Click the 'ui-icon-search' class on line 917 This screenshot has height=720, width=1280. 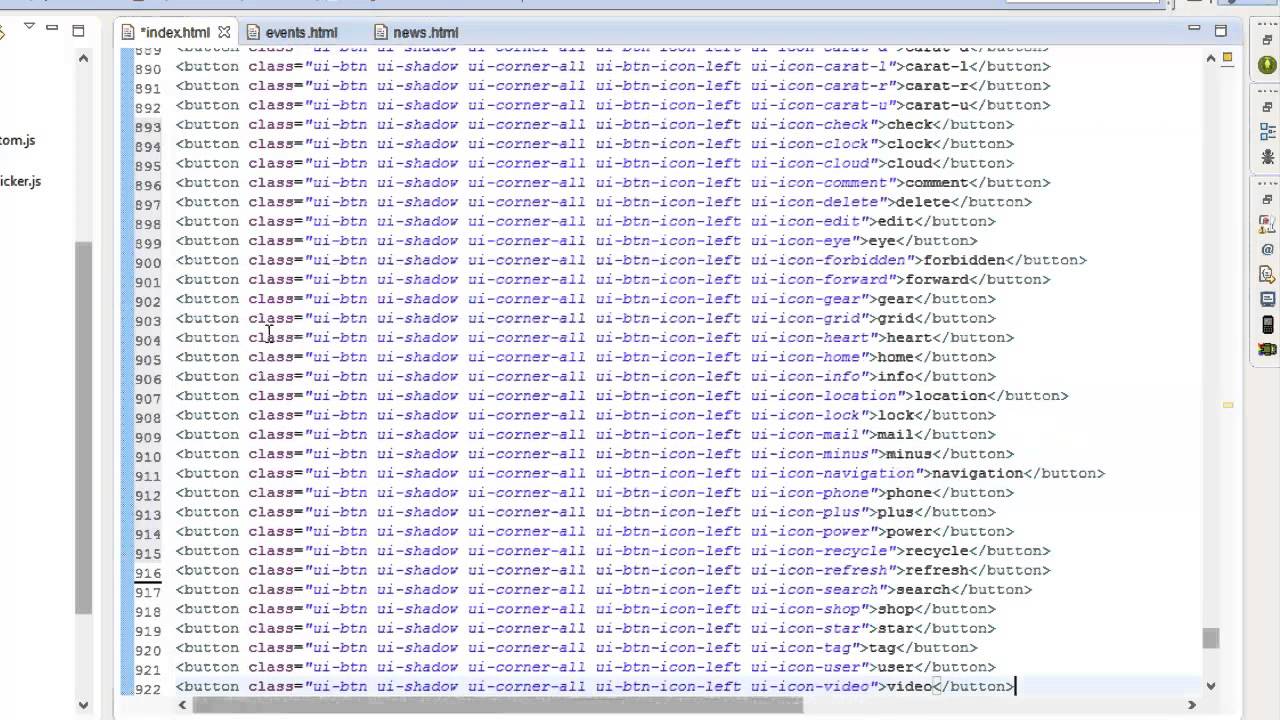pyautogui.click(x=814, y=590)
